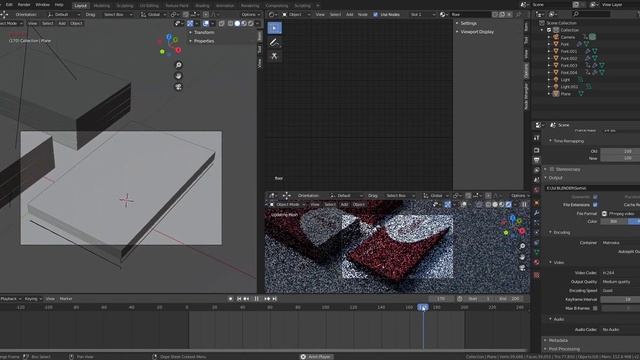This screenshot has height=360, width=640.
Task: Click the Keyframe Interval value field
Action: pos(620,299)
